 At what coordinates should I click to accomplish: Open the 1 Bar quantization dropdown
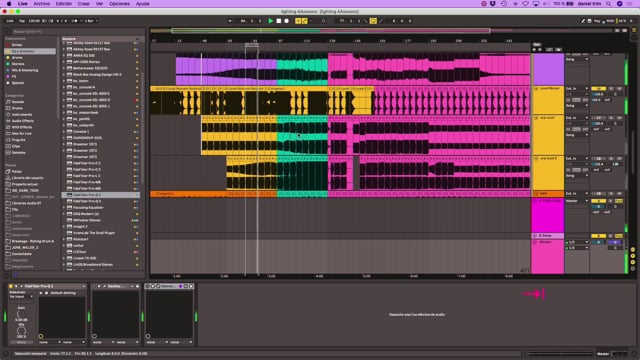(91, 21)
